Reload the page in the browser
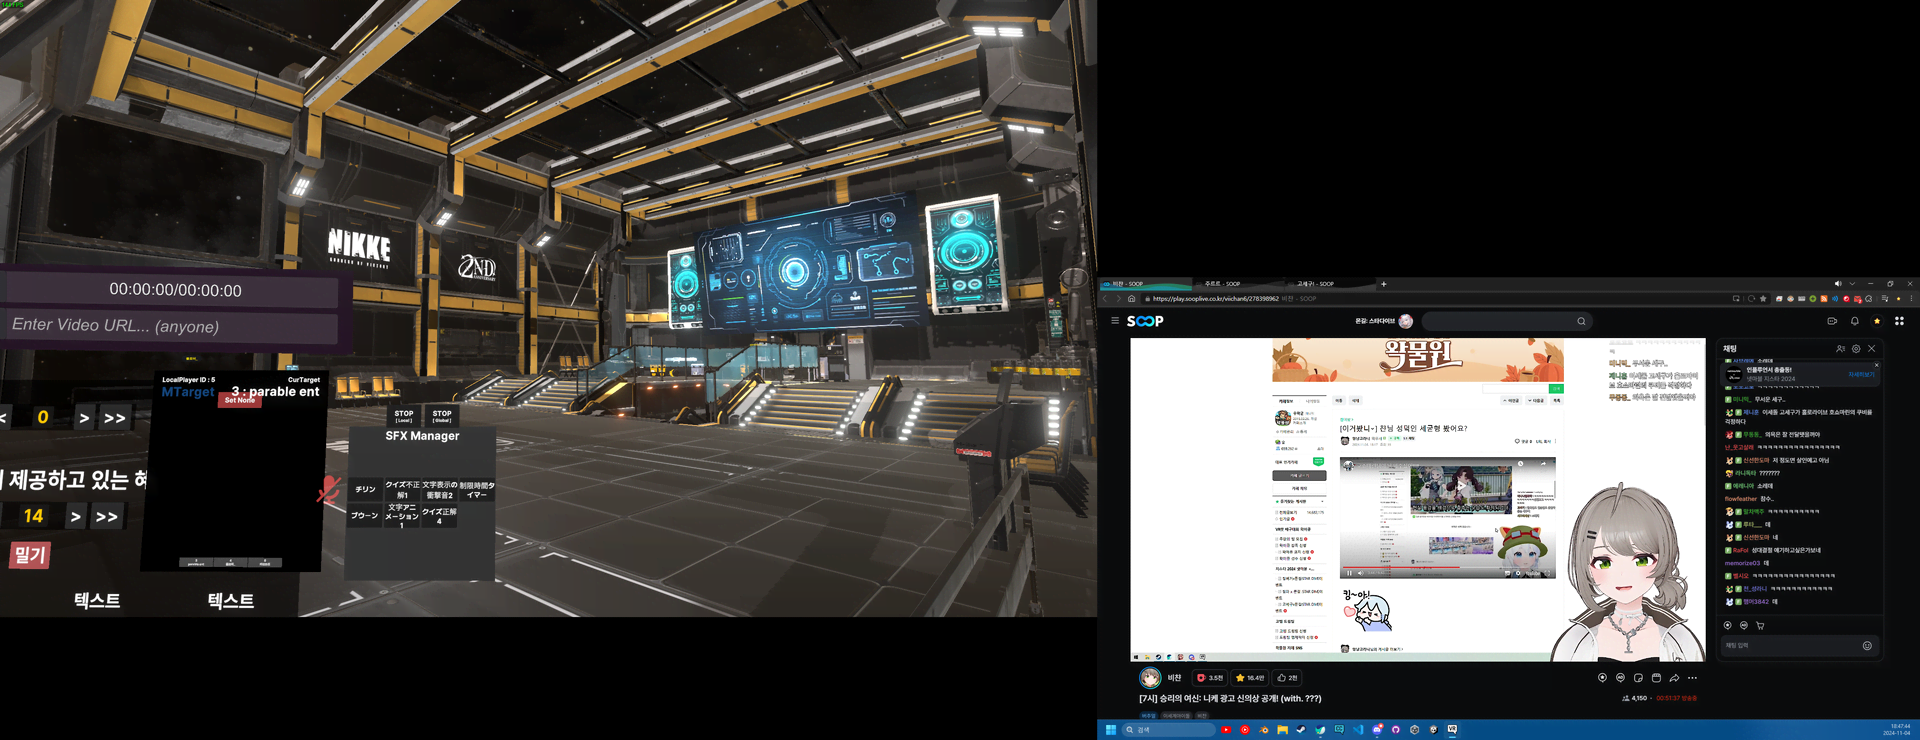 [x=1751, y=298]
